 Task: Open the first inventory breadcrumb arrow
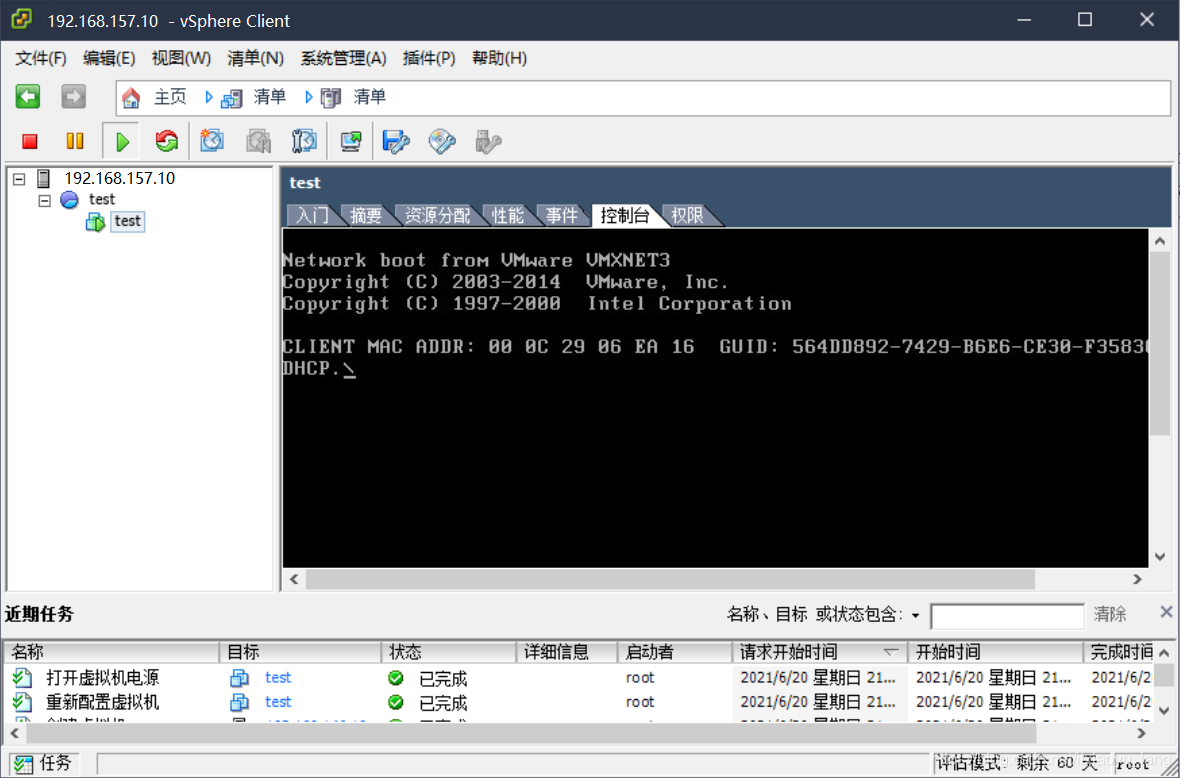[208, 97]
